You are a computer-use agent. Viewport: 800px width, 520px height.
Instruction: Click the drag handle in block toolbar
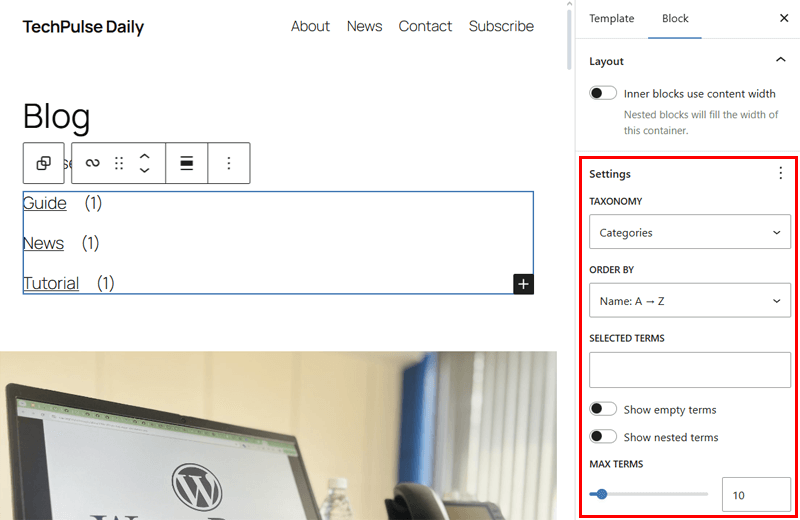(x=119, y=163)
